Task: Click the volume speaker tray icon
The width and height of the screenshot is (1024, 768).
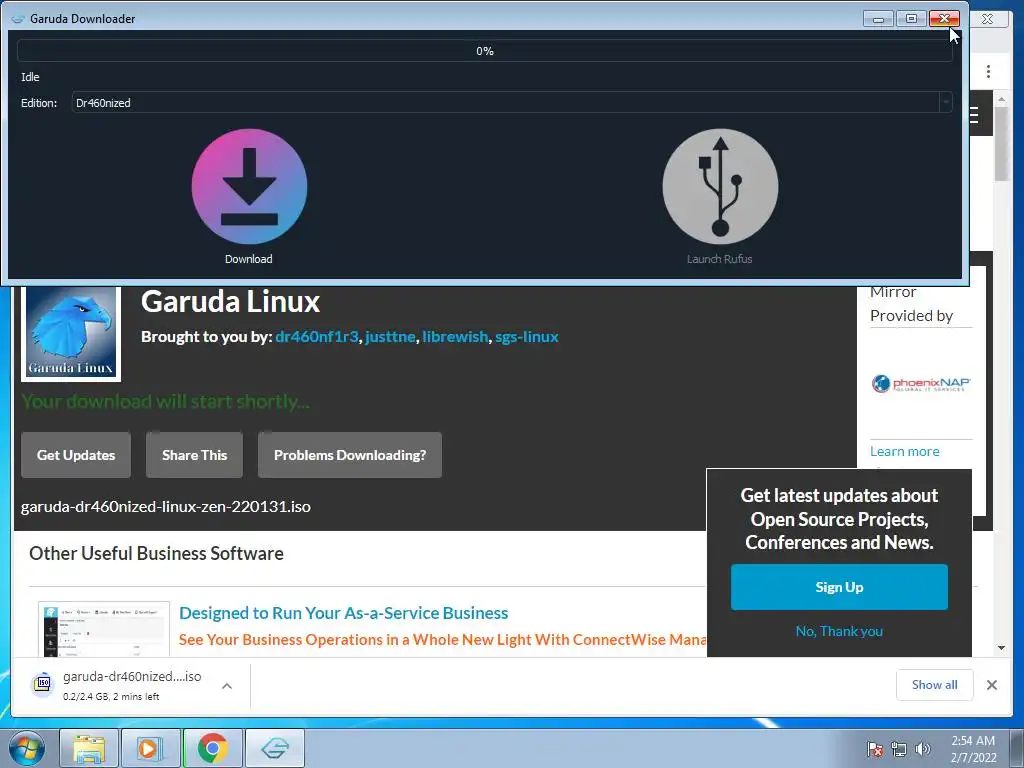Action: pyautogui.click(x=923, y=749)
